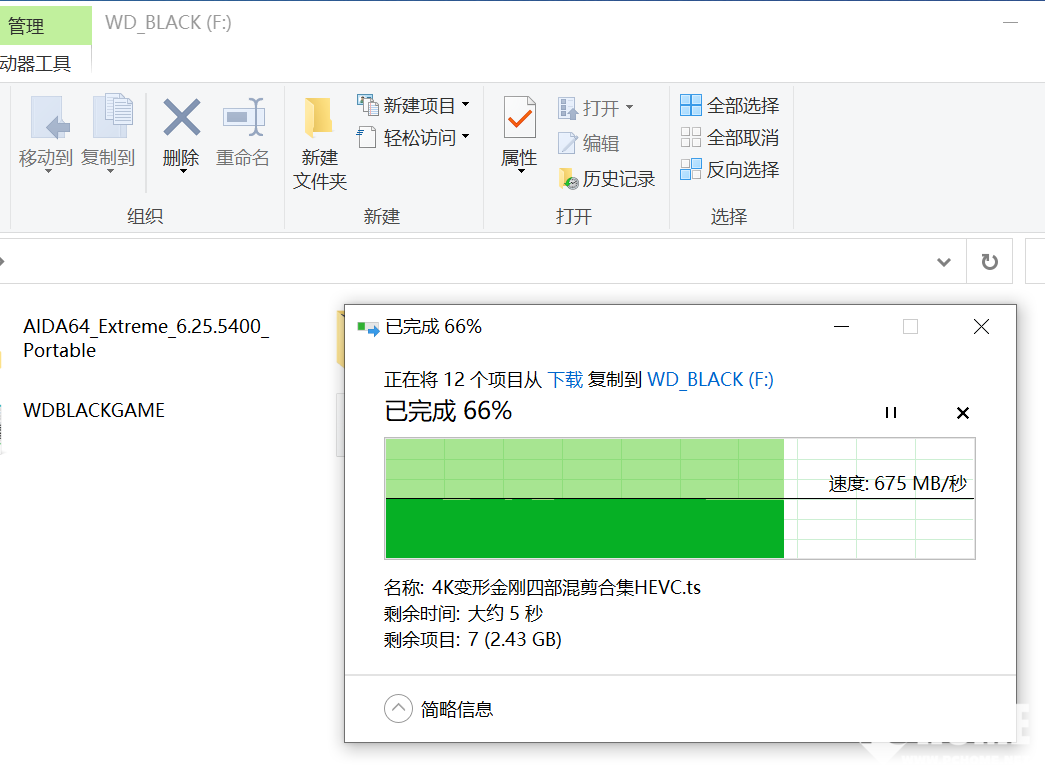This screenshot has height=784, width=1045.
Task: Refresh the address bar location
Action: coord(990,261)
